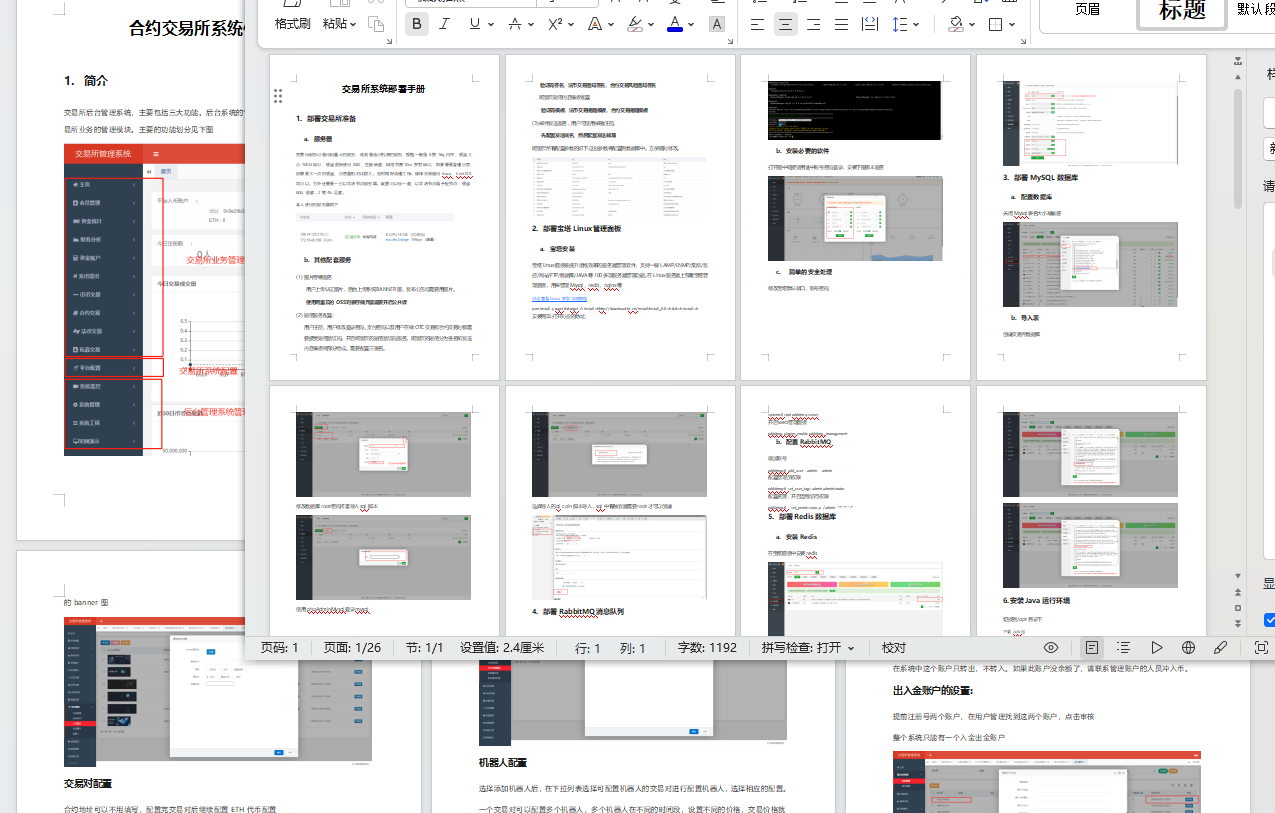Toggle bold formatting in the ribbon
The height and width of the screenshot is (813, 1275).
(417, 24)
